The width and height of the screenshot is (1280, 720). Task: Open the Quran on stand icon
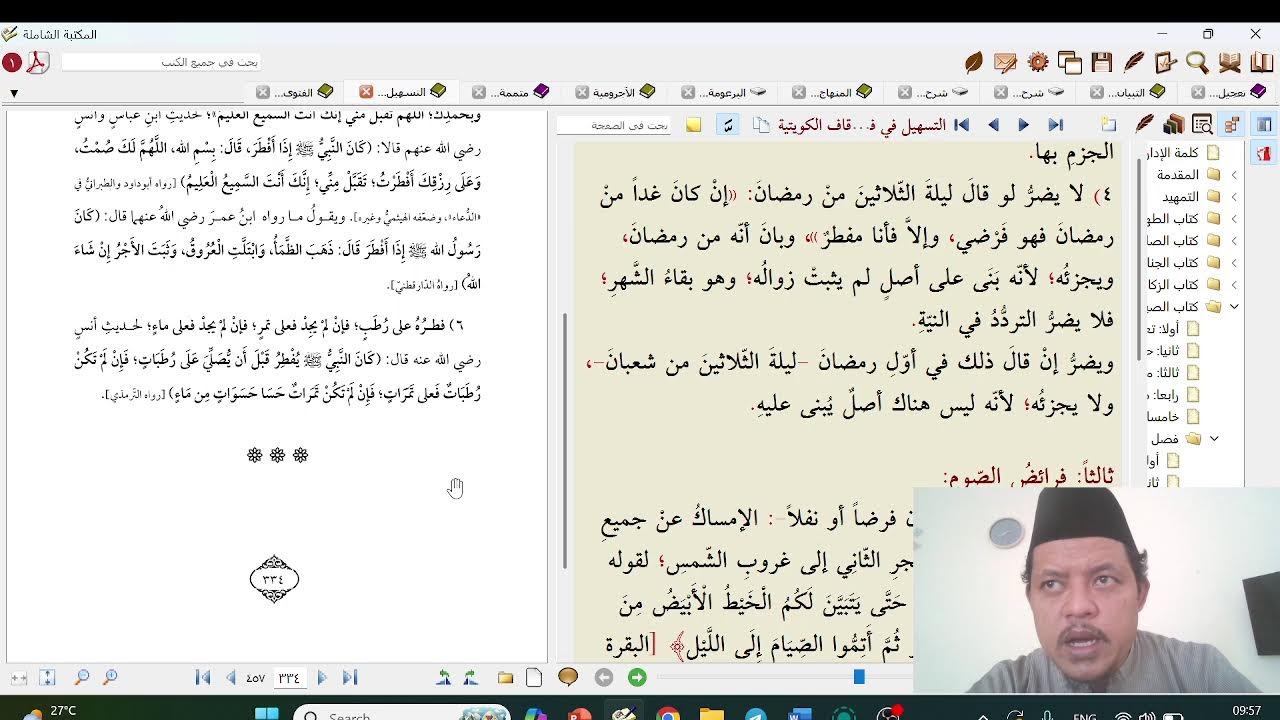pos(1229,62)
